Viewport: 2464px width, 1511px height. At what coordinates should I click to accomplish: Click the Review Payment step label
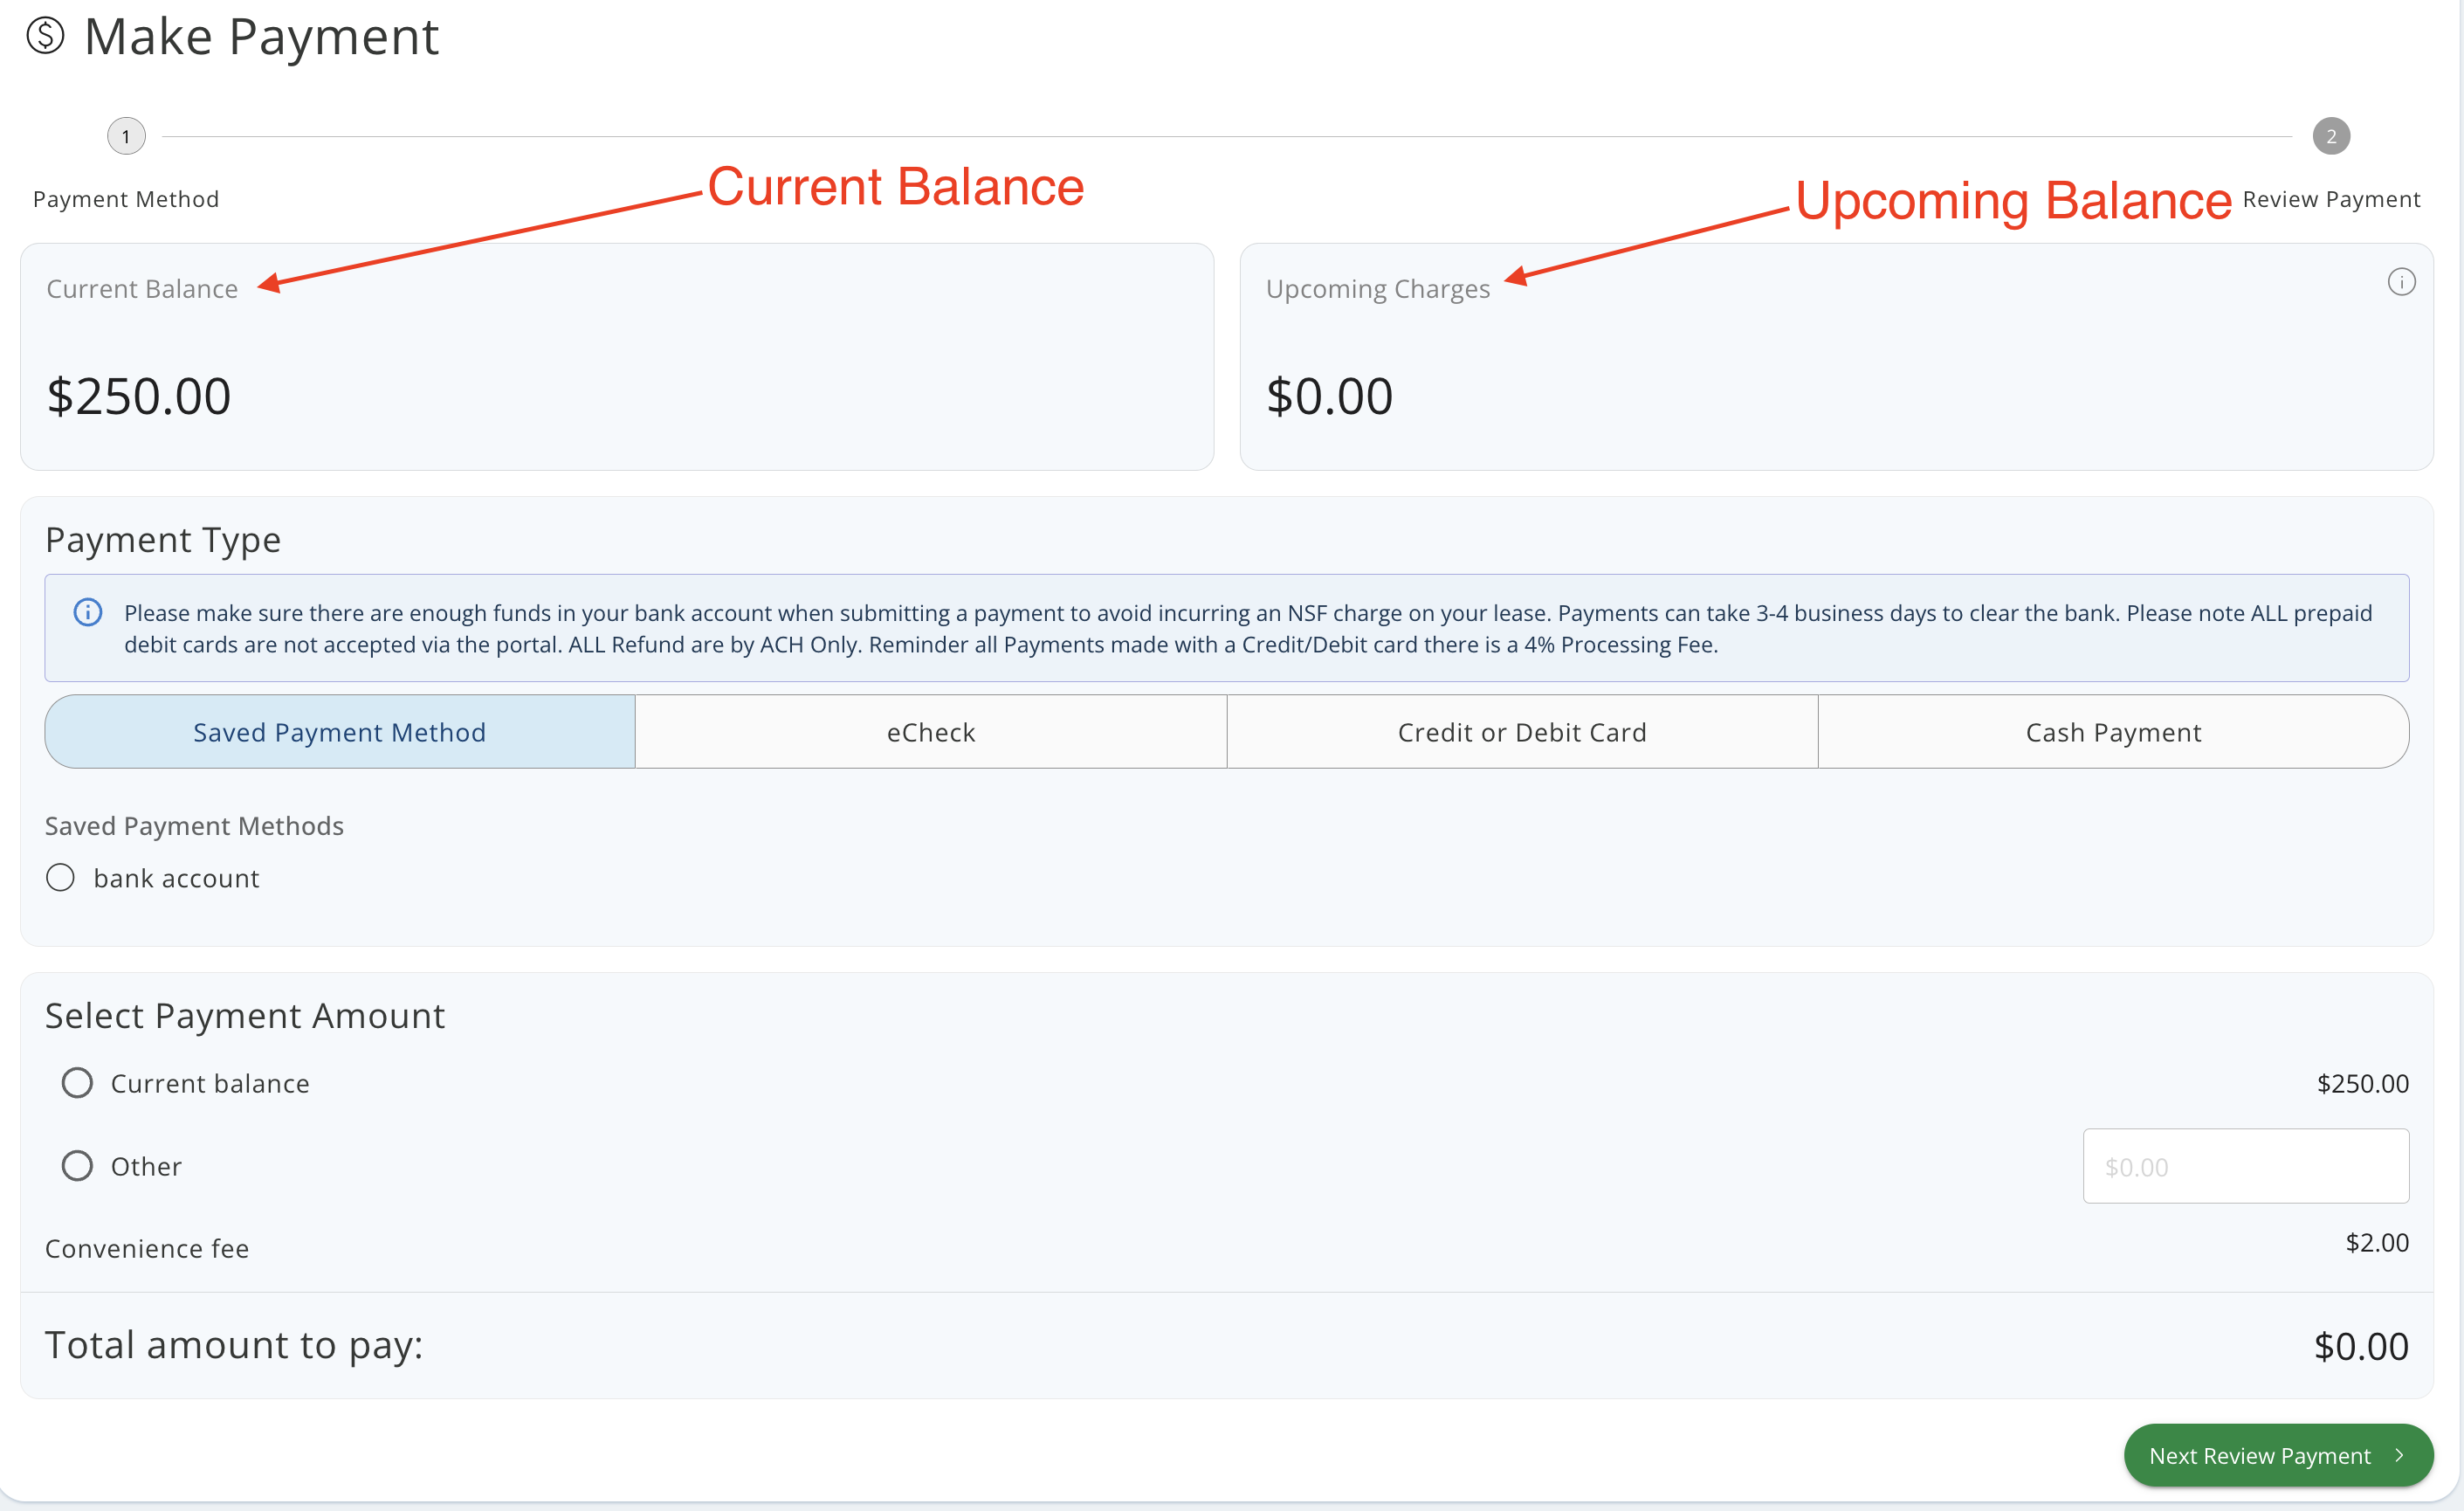tap(2330, 199)
